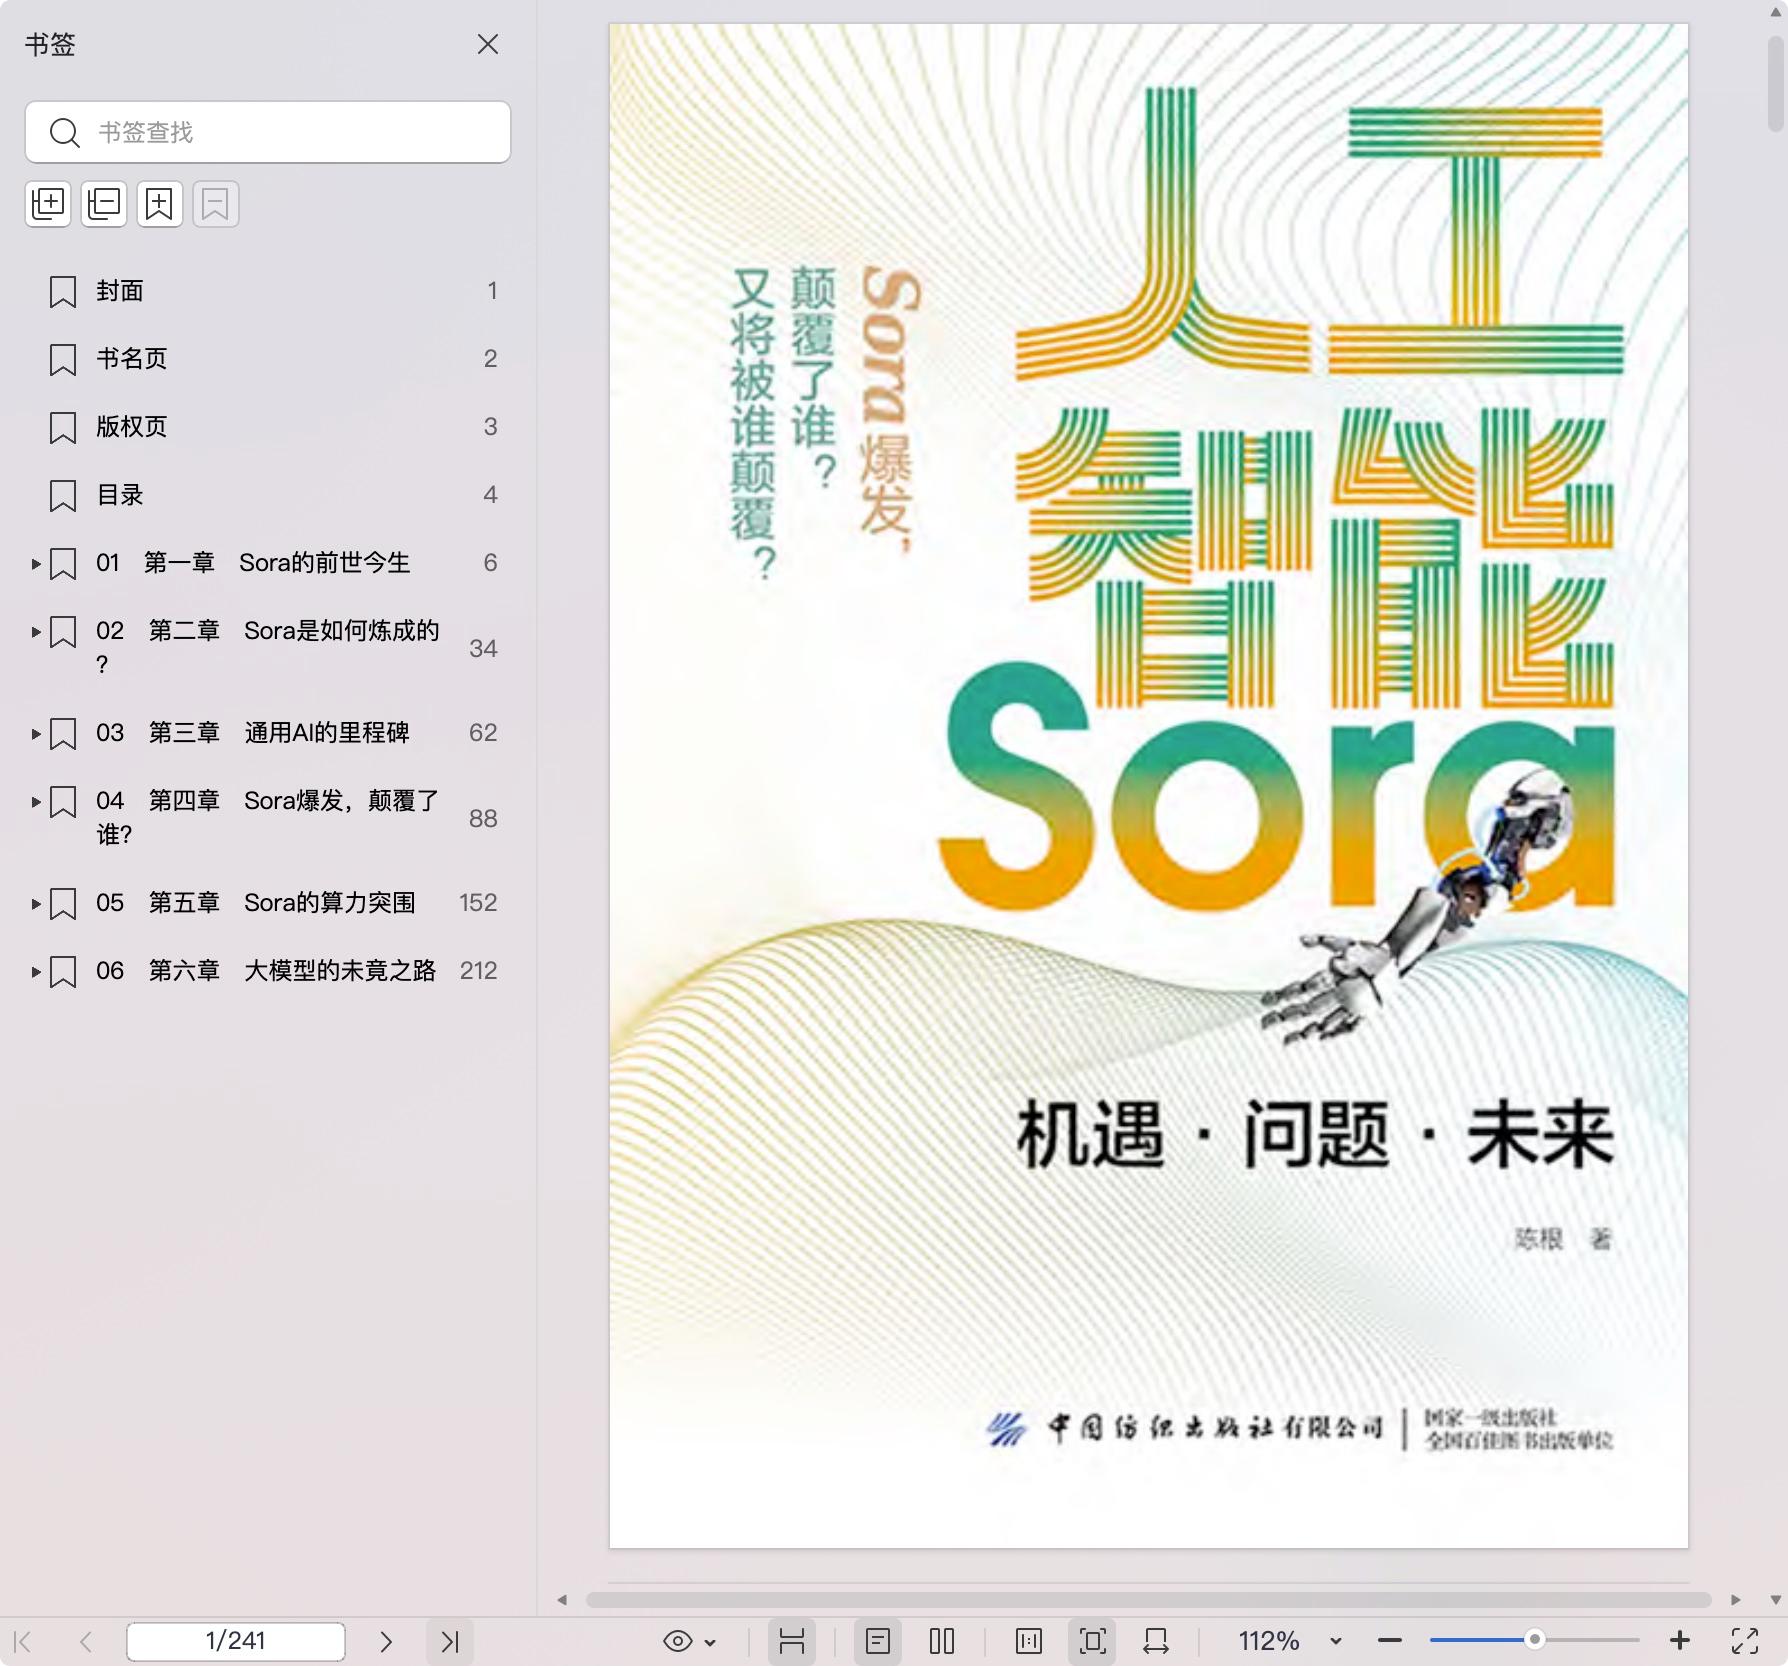1788x1666 pixels.
Task: Click page number 34 in bookmarks
Action: click(483, 649)
